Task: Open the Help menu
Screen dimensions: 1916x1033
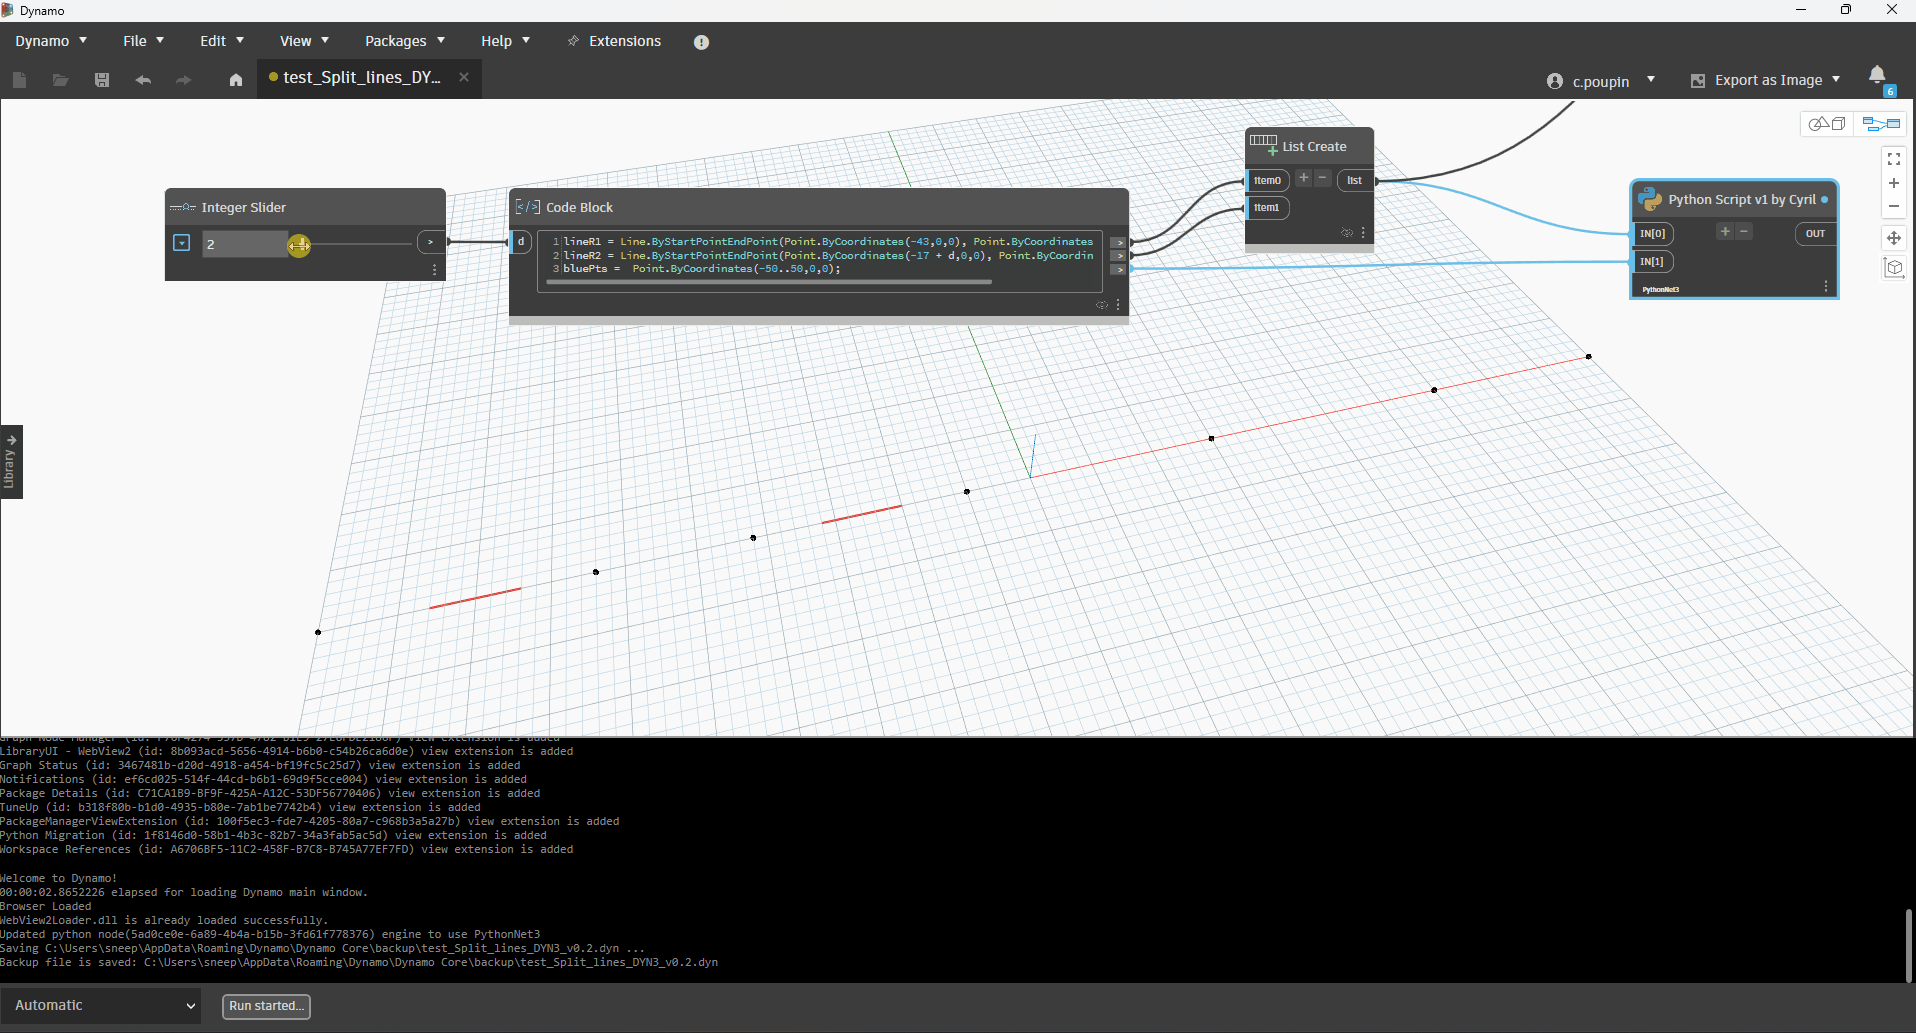Action: pos(505,41)
